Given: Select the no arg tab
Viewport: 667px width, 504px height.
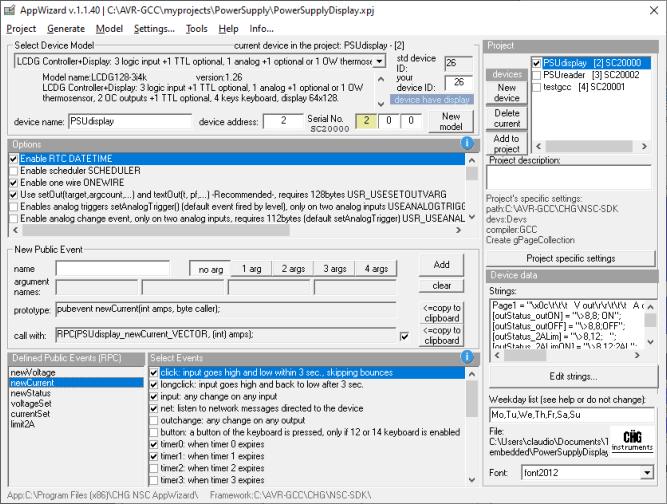Looking at the screenshot, I should (x=210, y=269).
